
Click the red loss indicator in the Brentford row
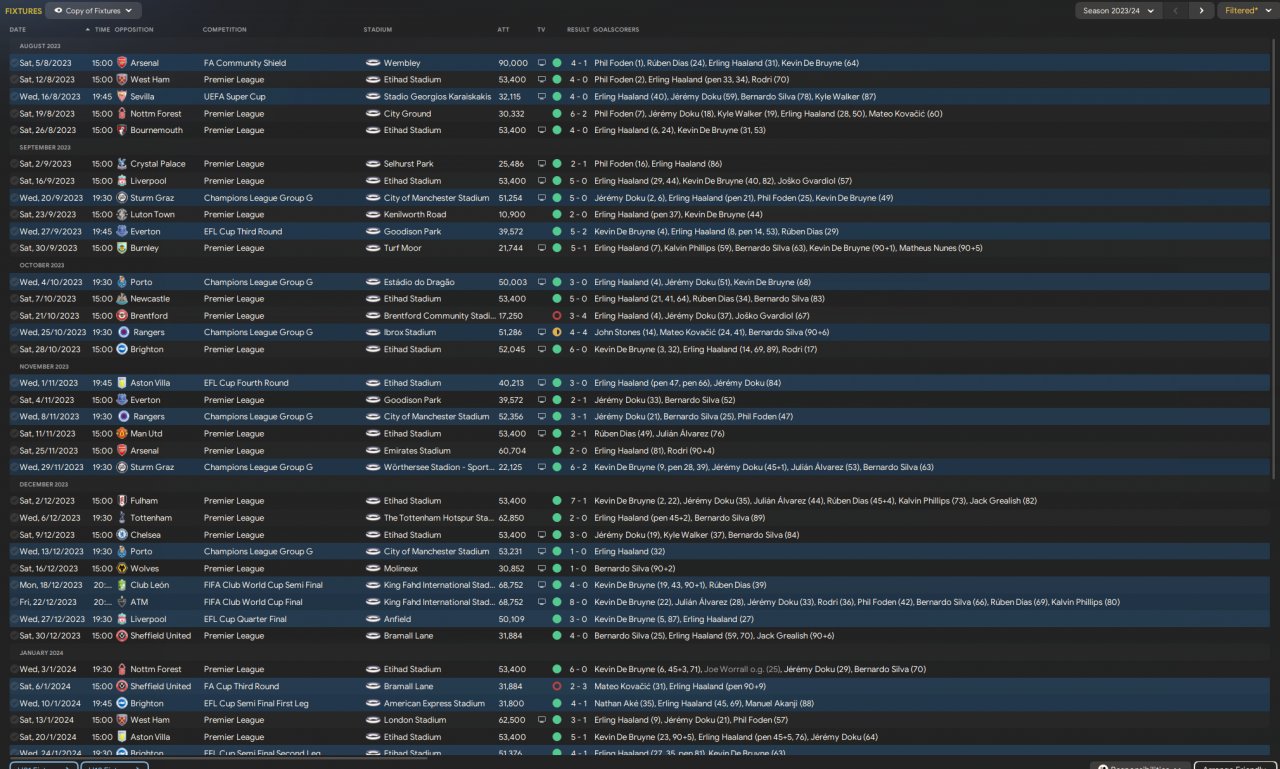point(557,316)
